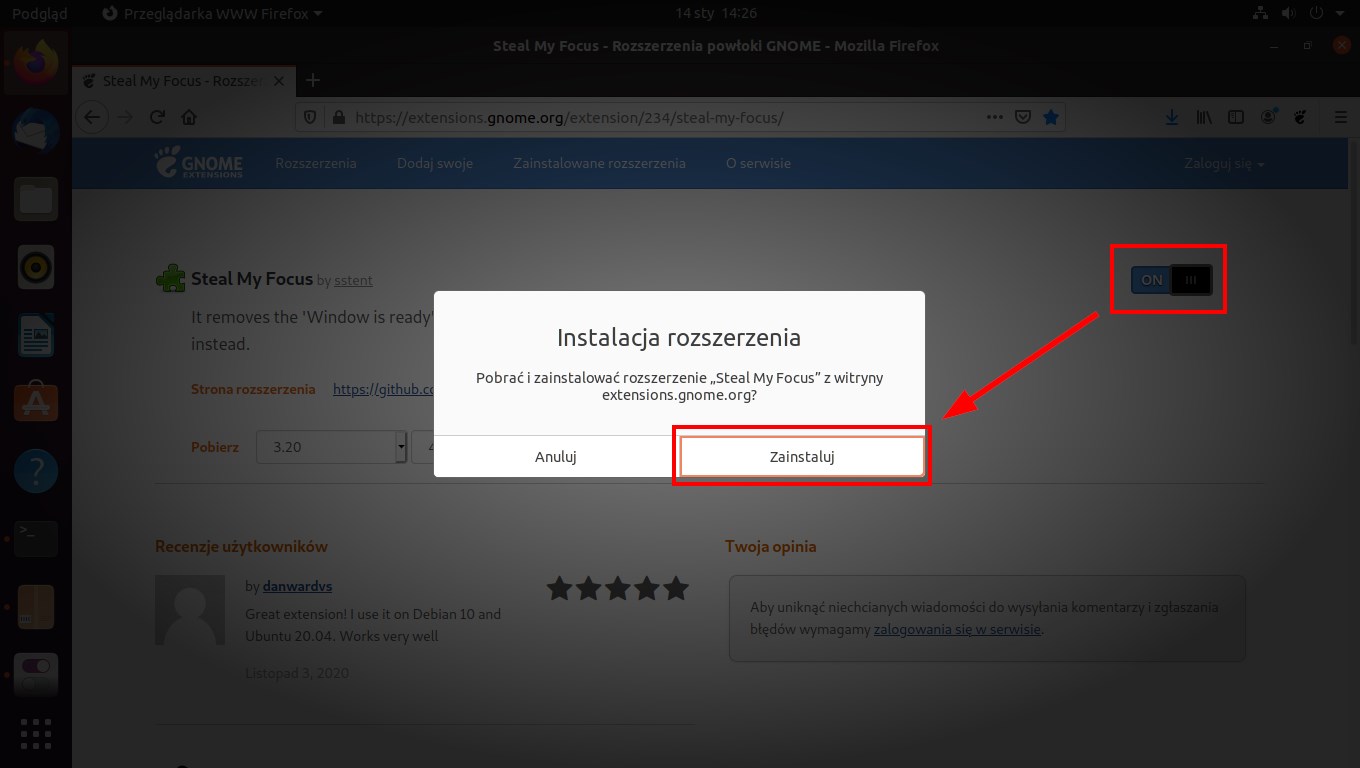The height and width of the screenshot is (768, 1360).
Task: Open the Downloads panel arrow
Action: [1172, 117]
